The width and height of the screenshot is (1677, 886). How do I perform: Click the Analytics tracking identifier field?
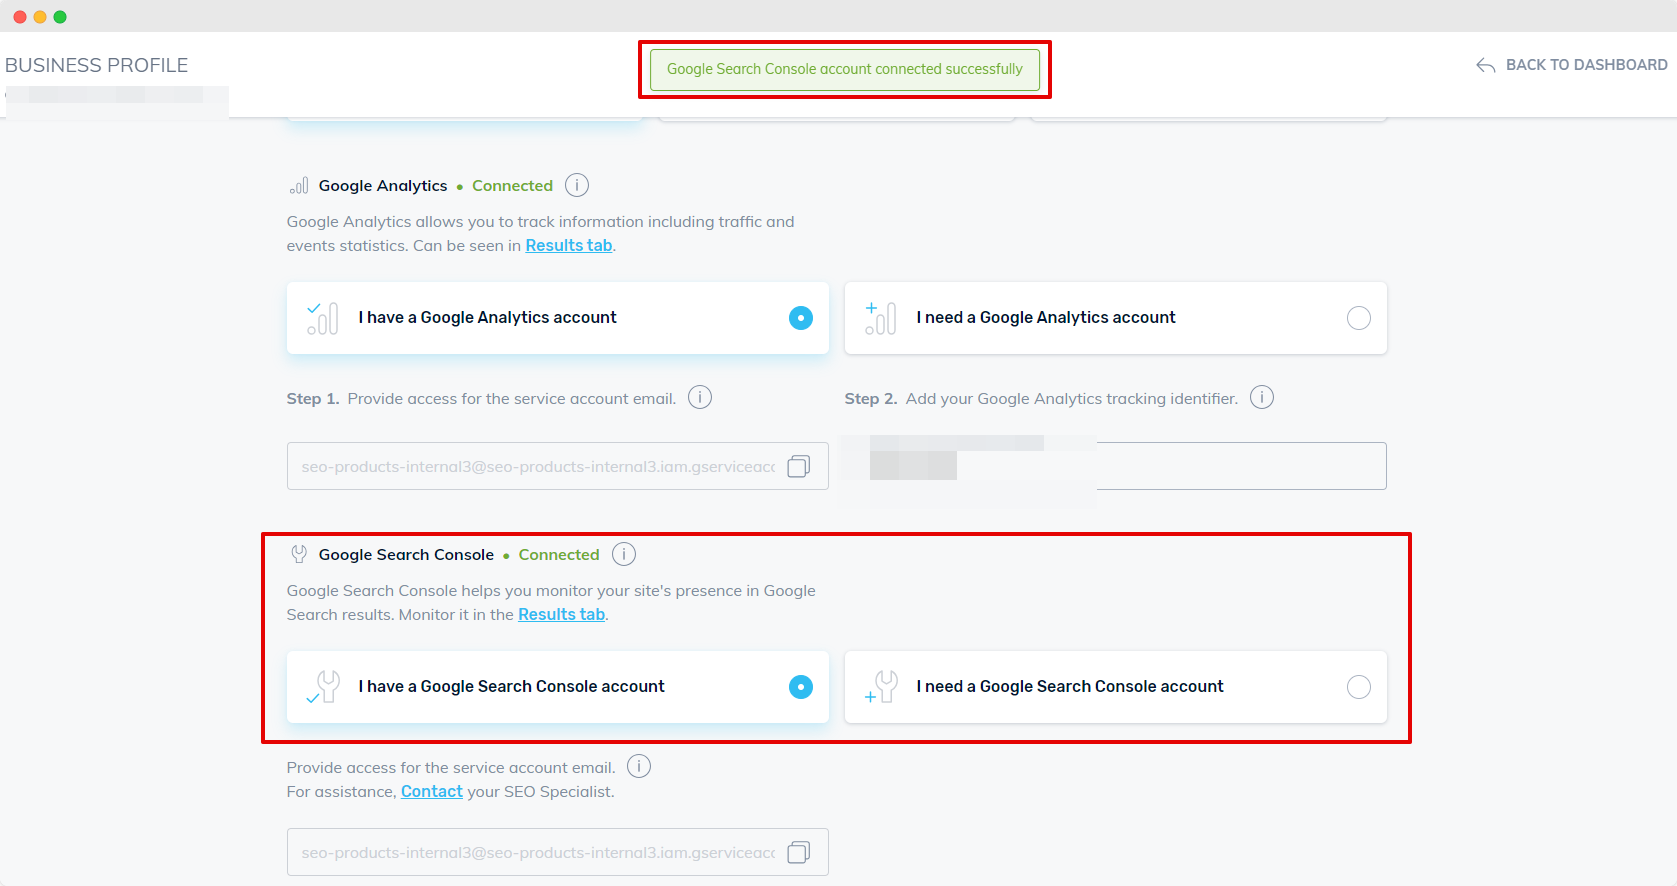coord(1116,466)
